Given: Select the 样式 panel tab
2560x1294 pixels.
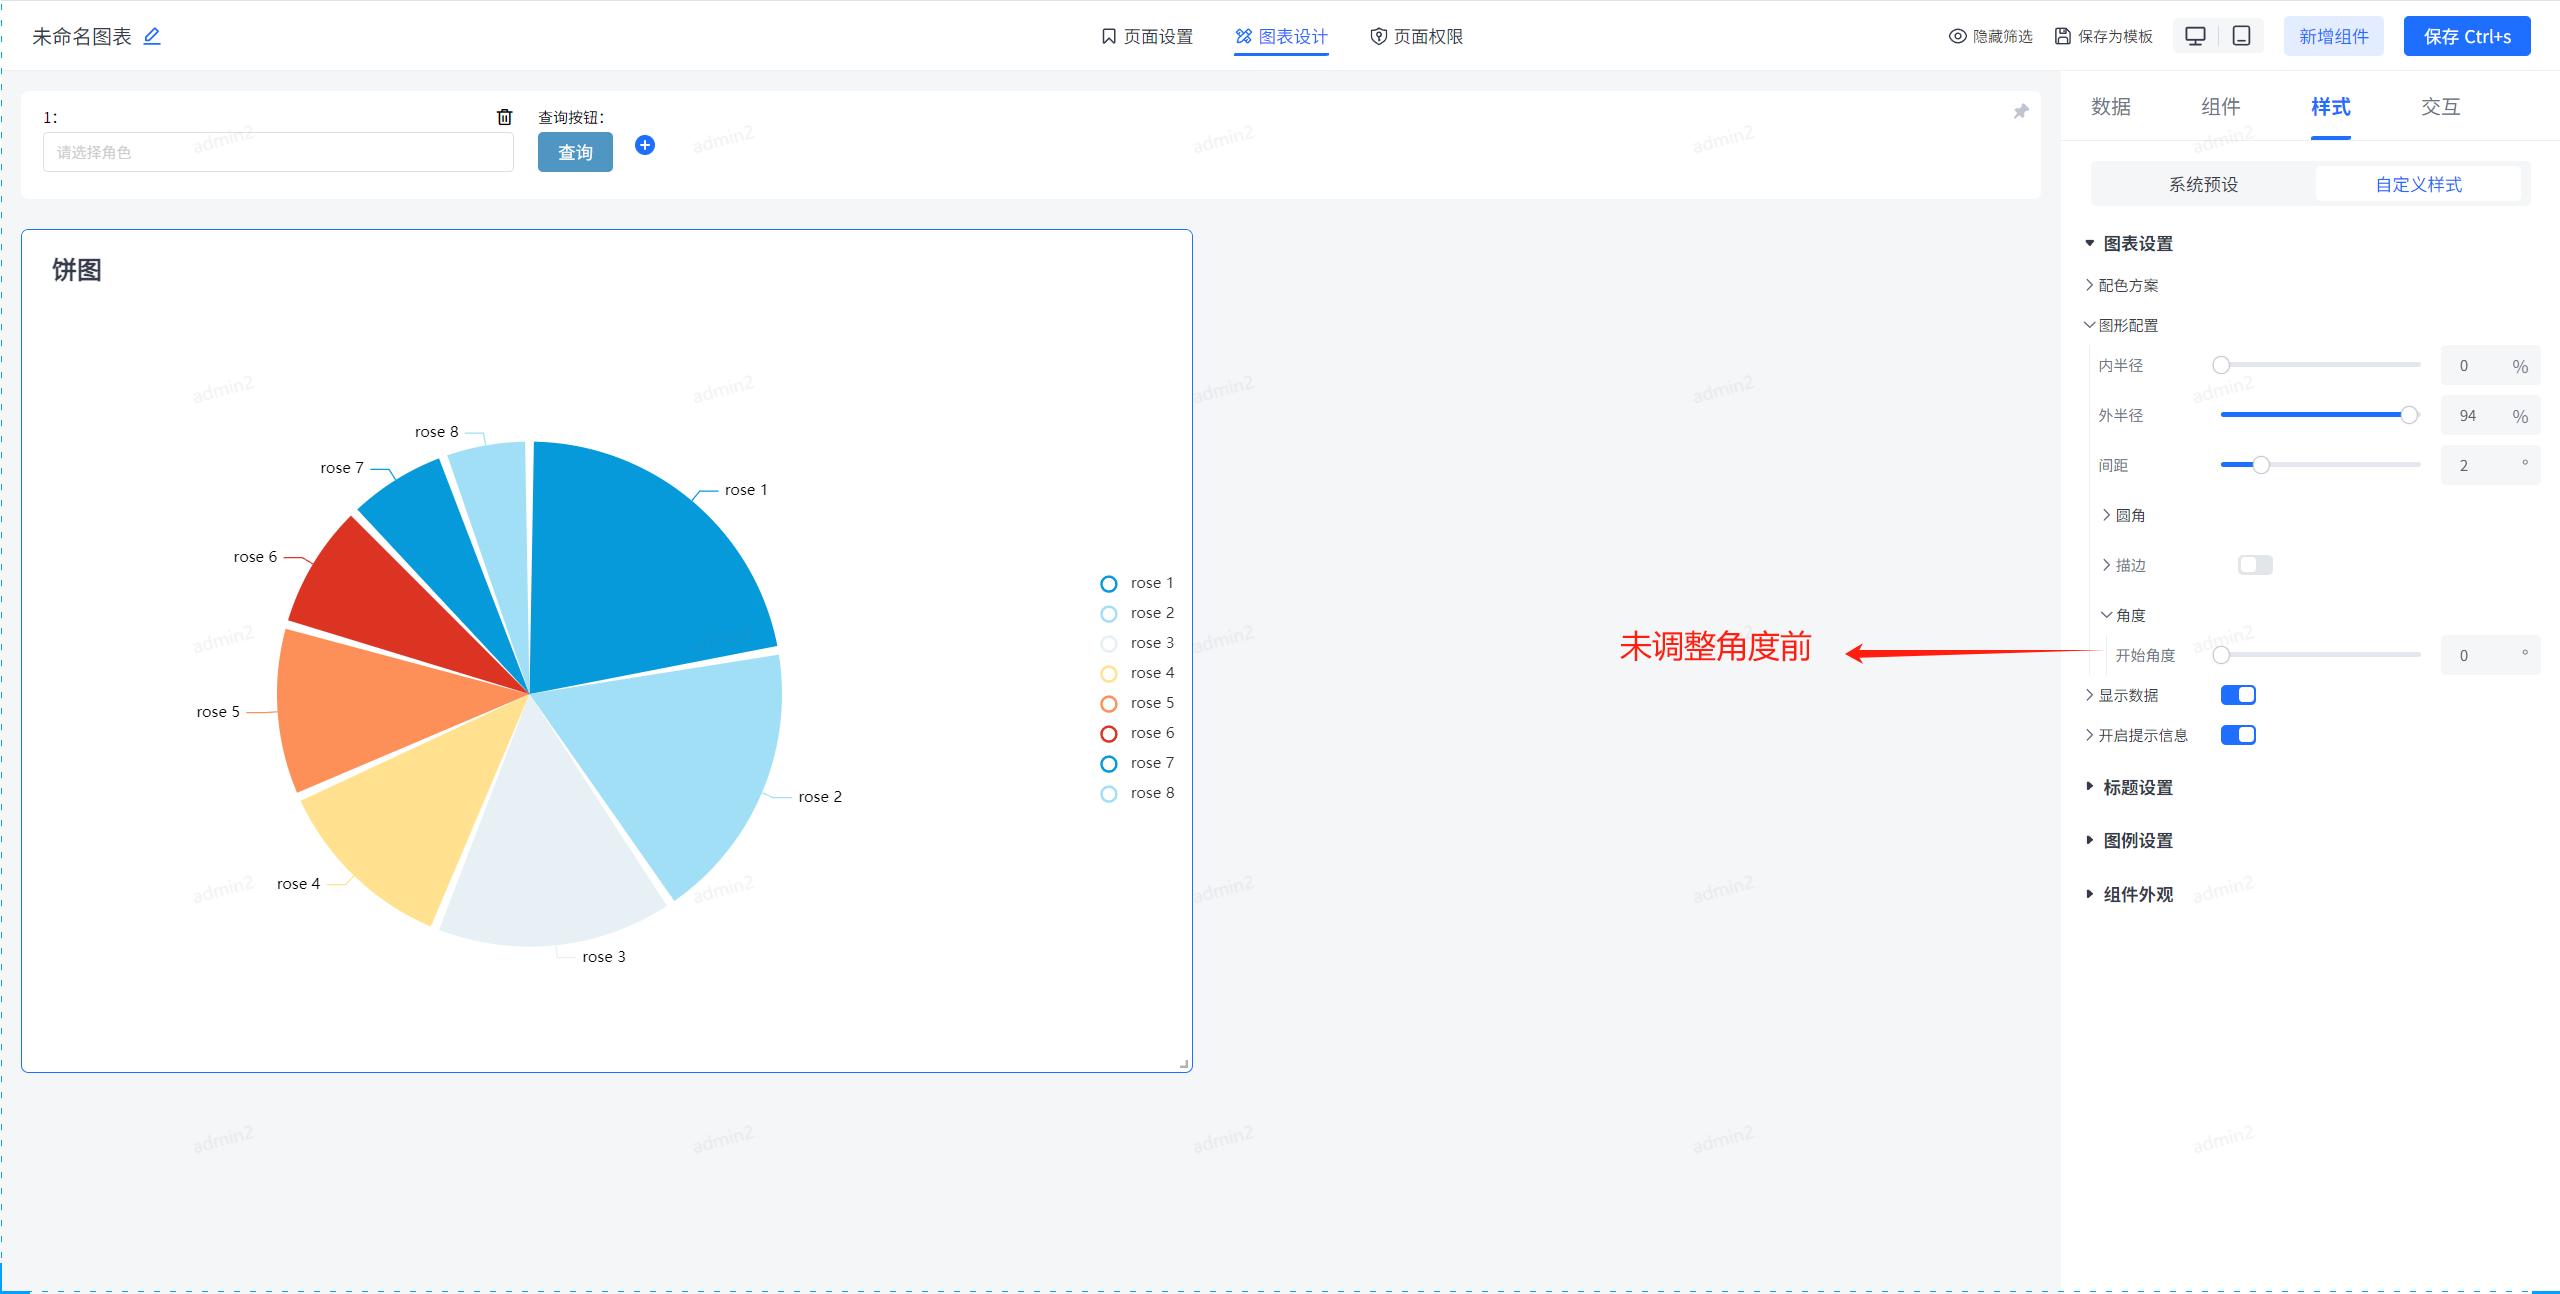Looking at the screenshot, I should coord(2331,107).
